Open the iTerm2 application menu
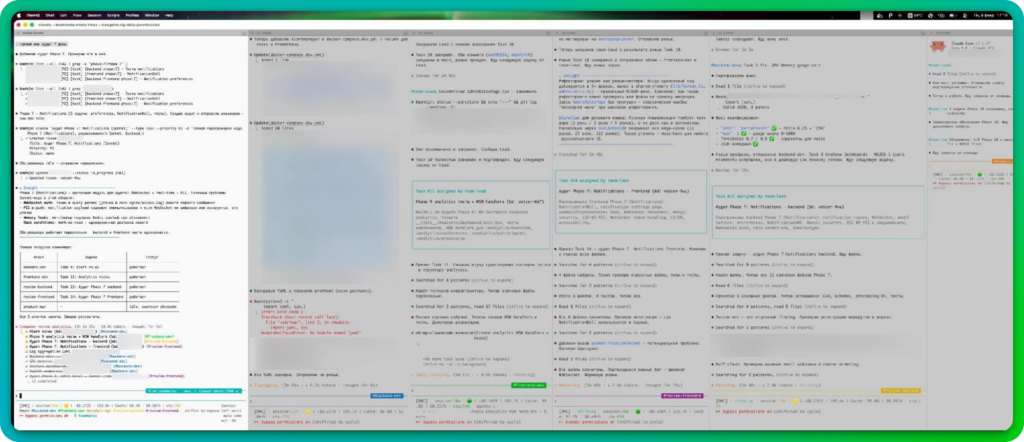1024x442 pixels. click(x=33, y=15)
